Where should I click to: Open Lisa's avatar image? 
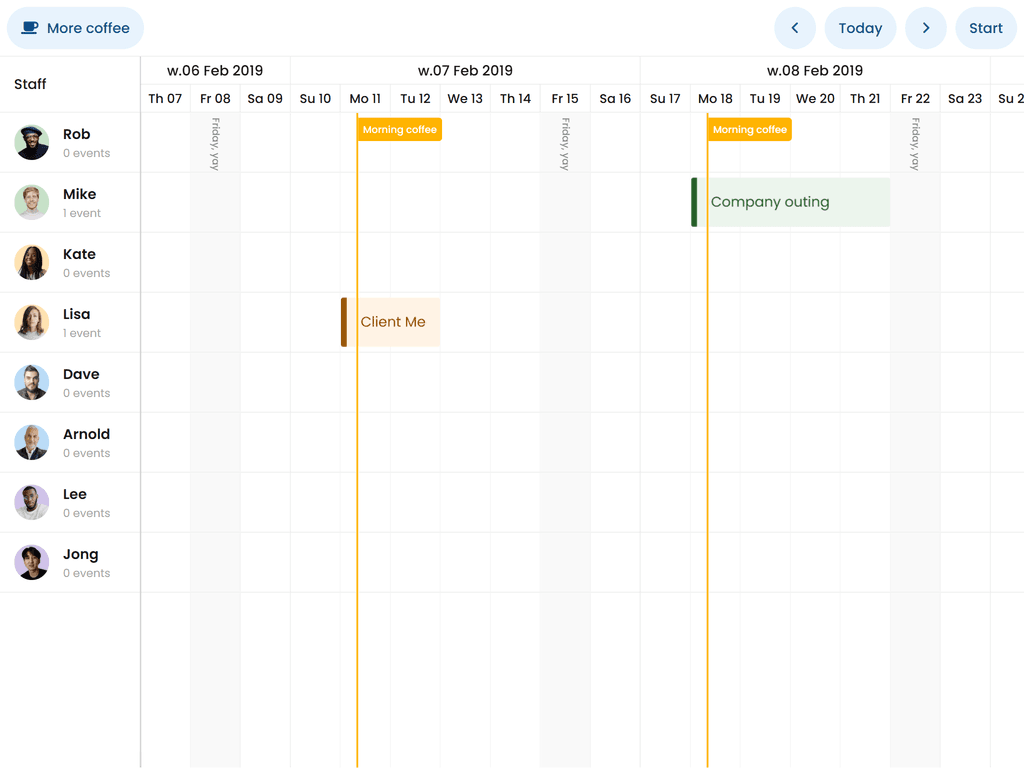click(x=32, y=323)
